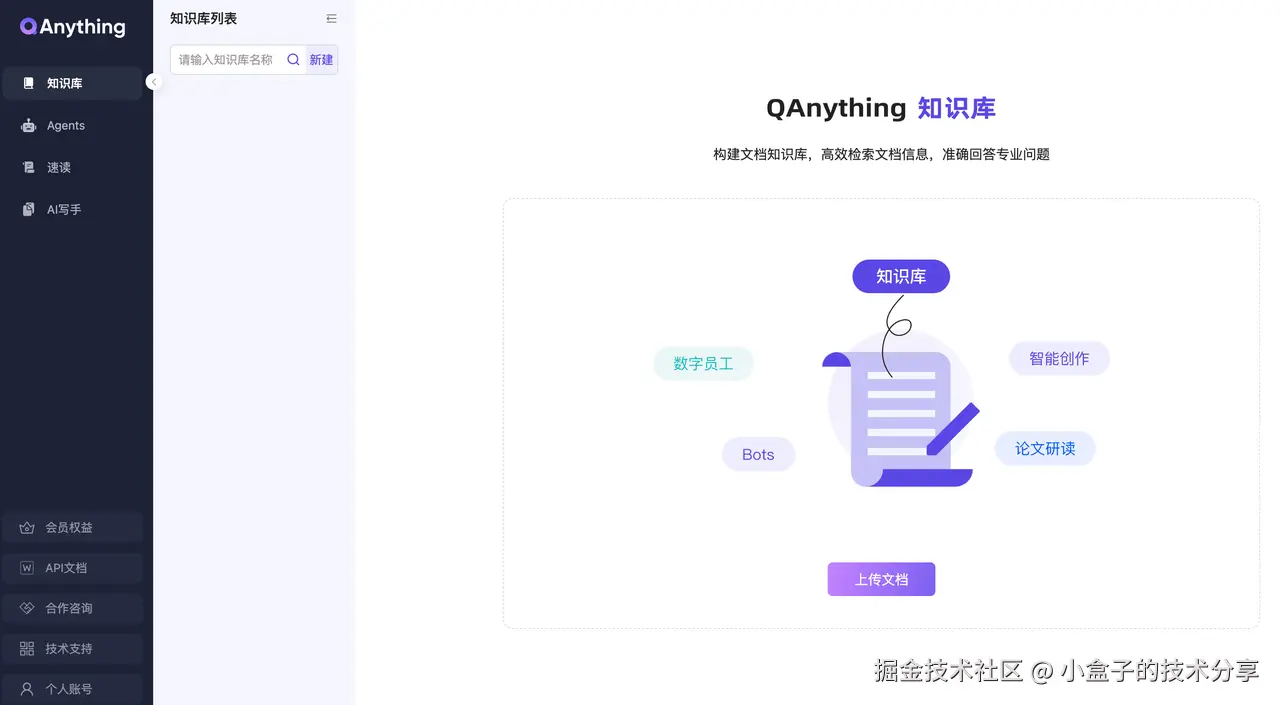Open API文档 menu entry
Viewport: 1280px width, 705px height.
[72, 567]
